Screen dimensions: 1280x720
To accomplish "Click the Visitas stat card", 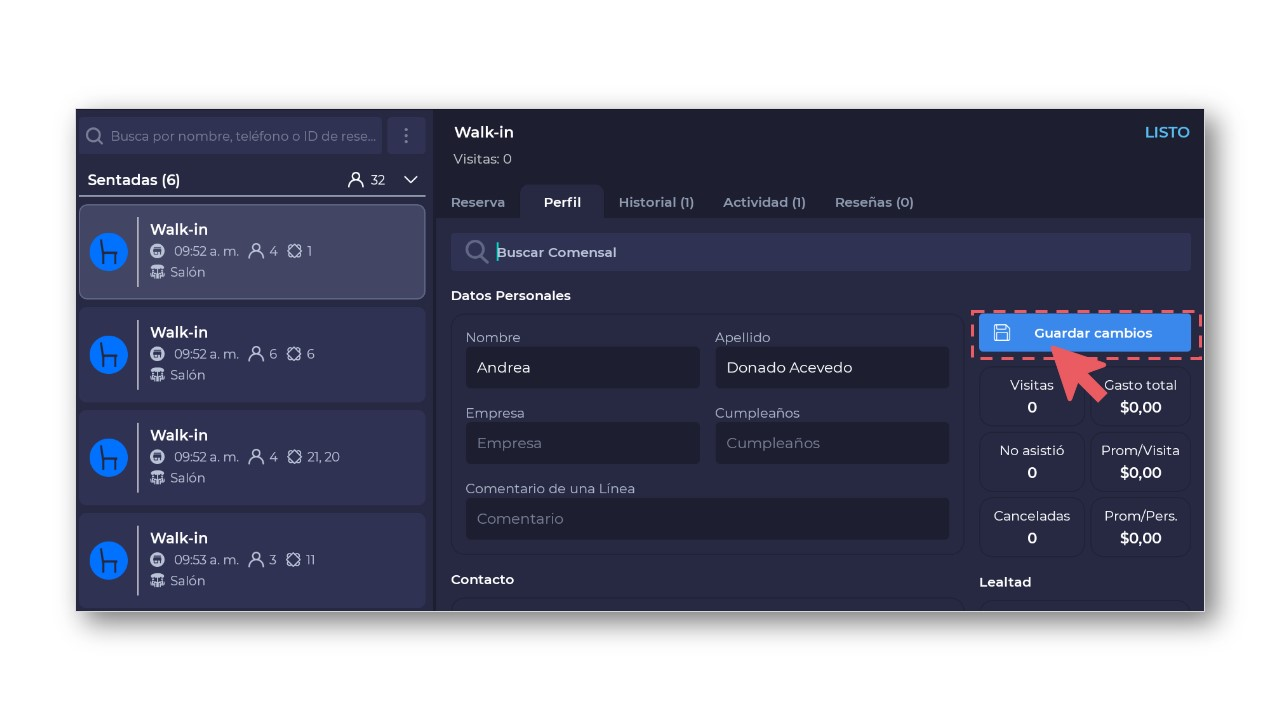I will (1032, 396).
